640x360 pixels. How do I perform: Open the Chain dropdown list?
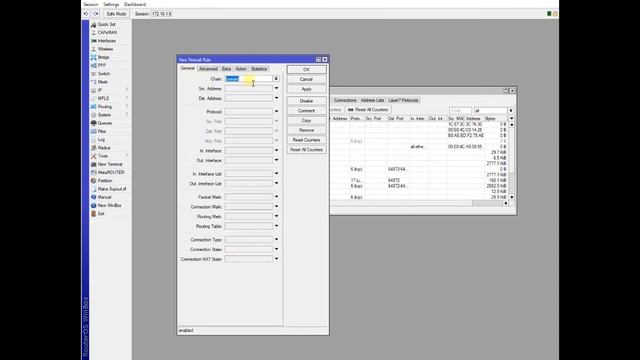[276, 79]
